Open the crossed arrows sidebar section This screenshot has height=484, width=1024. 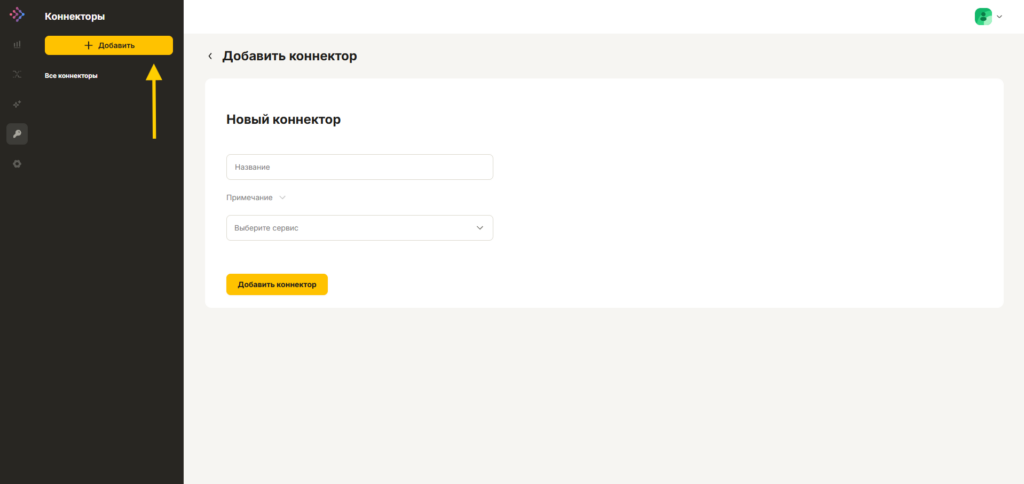pyautogui.click(x=17, y=74)
